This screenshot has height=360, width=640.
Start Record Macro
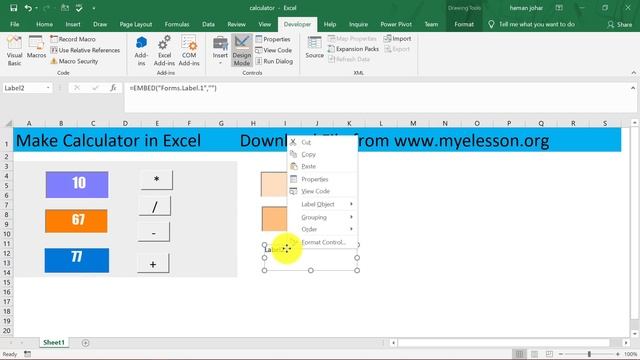[x=73, y=39]
